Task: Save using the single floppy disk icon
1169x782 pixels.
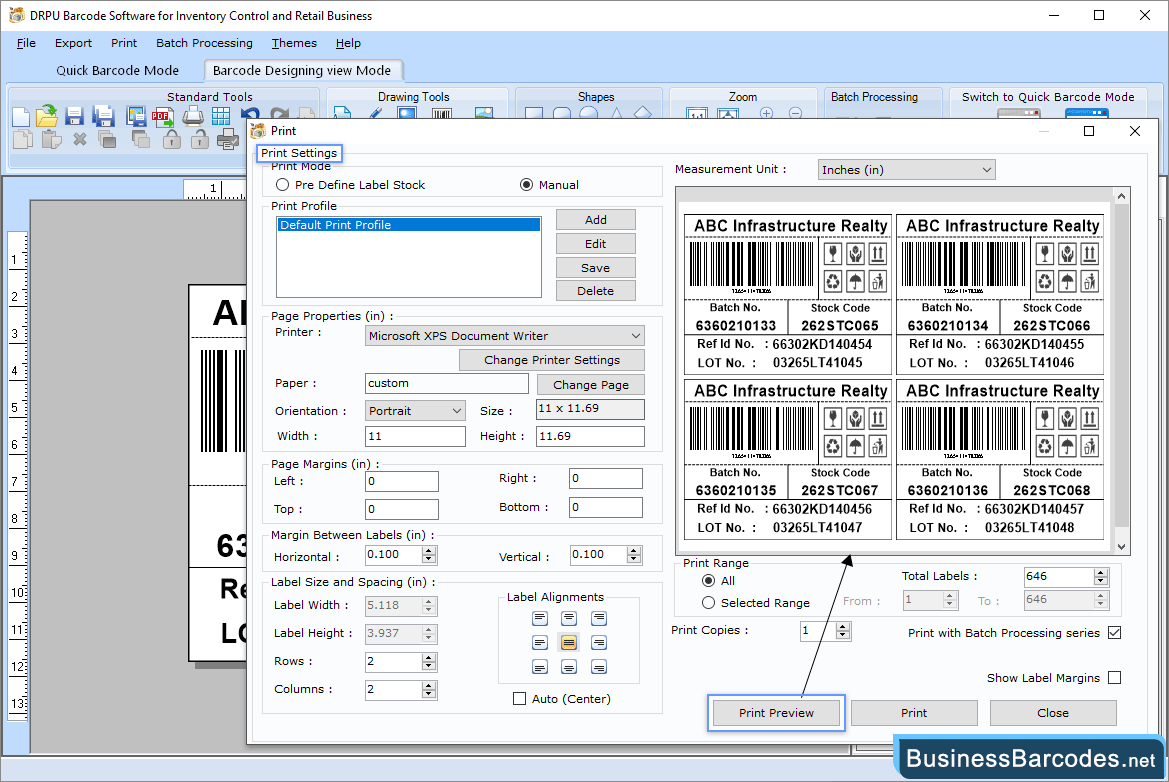Action: (74, 116)
